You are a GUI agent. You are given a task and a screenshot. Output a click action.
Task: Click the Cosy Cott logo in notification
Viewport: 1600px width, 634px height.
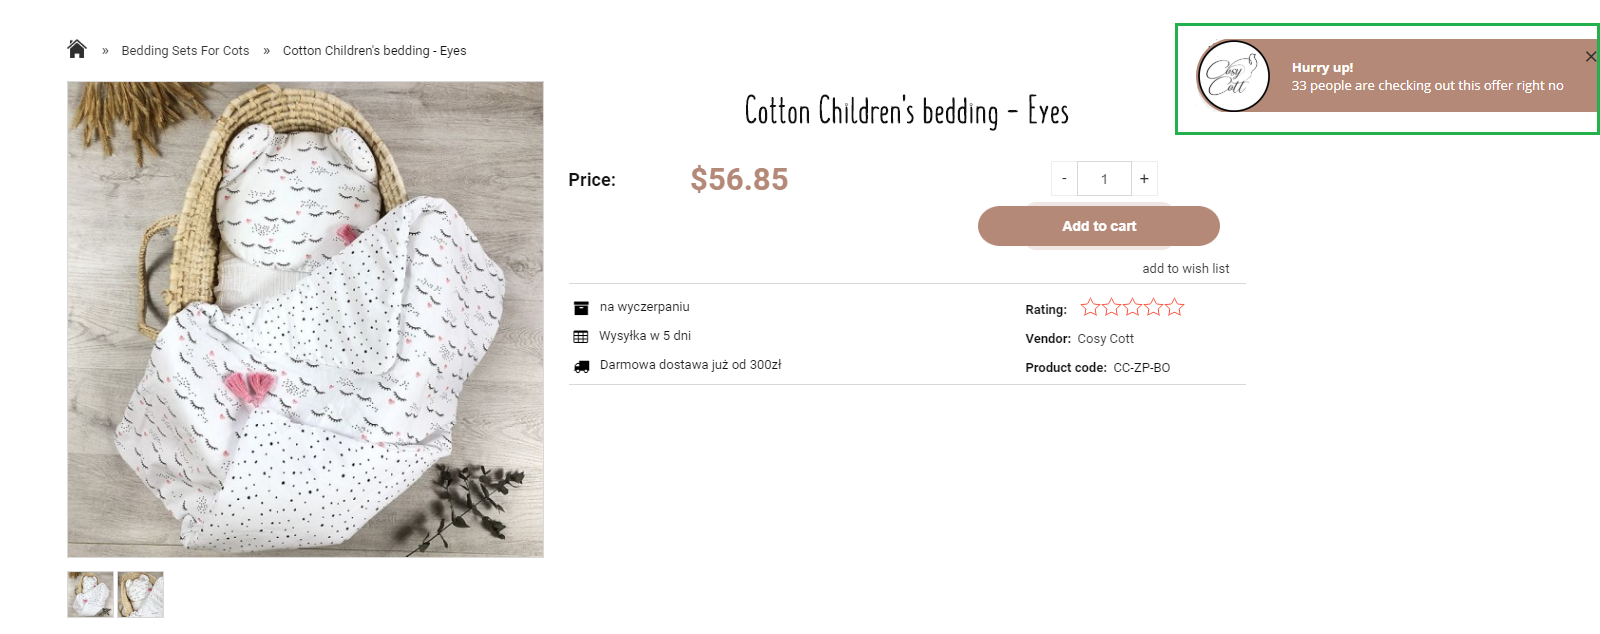tap(1233, 76)
